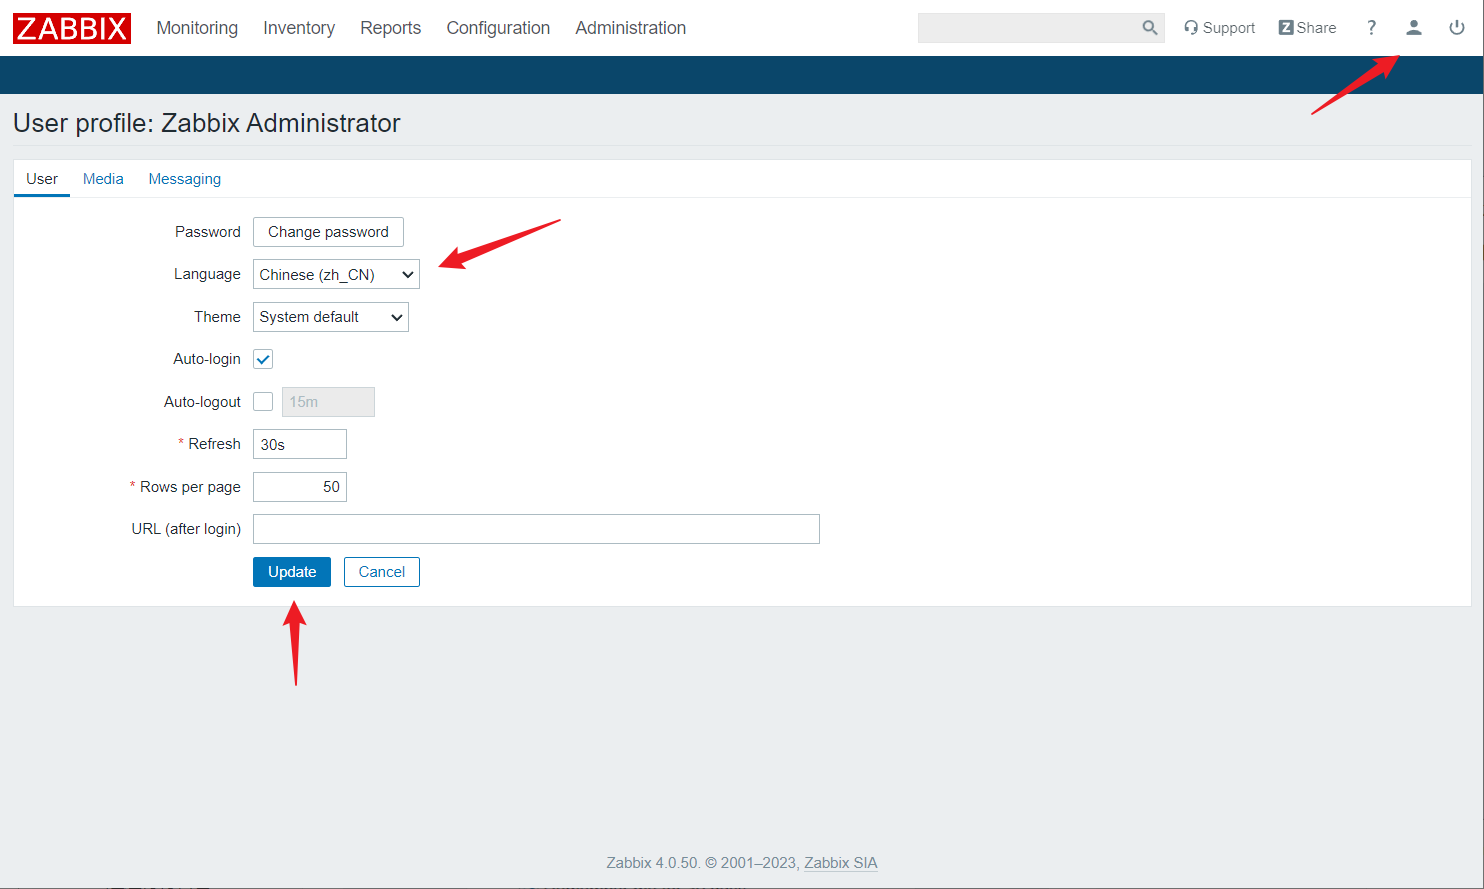Switch to the Messaging tab
This screenshot has height=889, width=1484.
click(185, 179)
